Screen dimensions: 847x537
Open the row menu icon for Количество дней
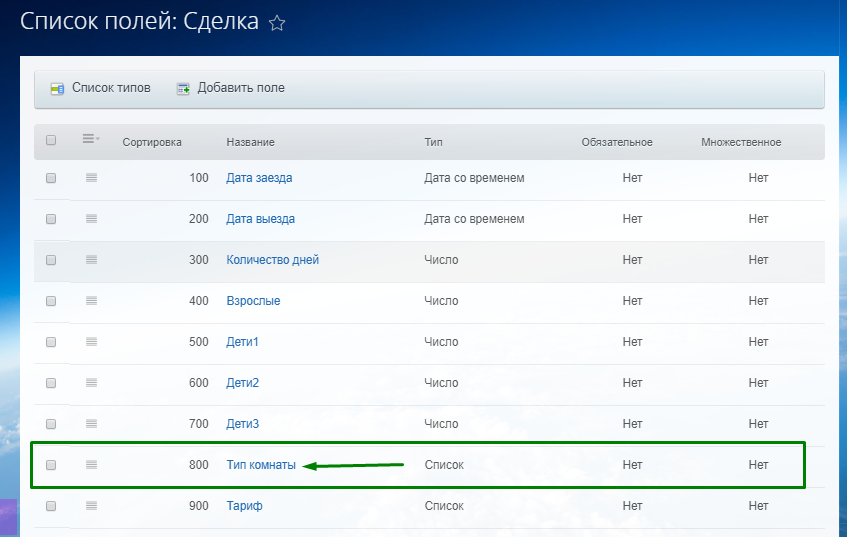[91, 260]
